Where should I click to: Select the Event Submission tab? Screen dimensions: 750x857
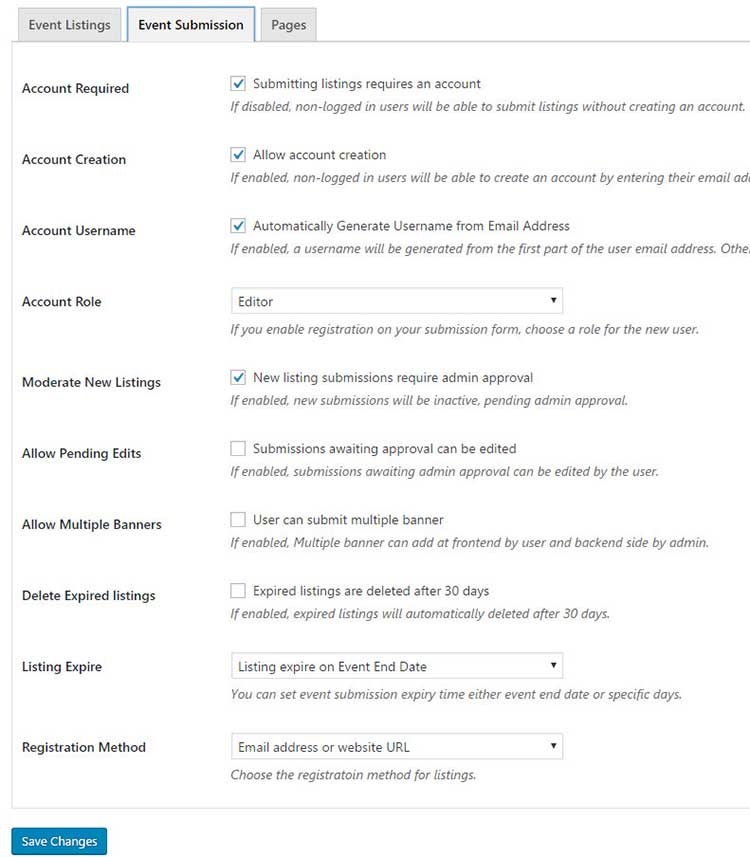click(191, 25)
